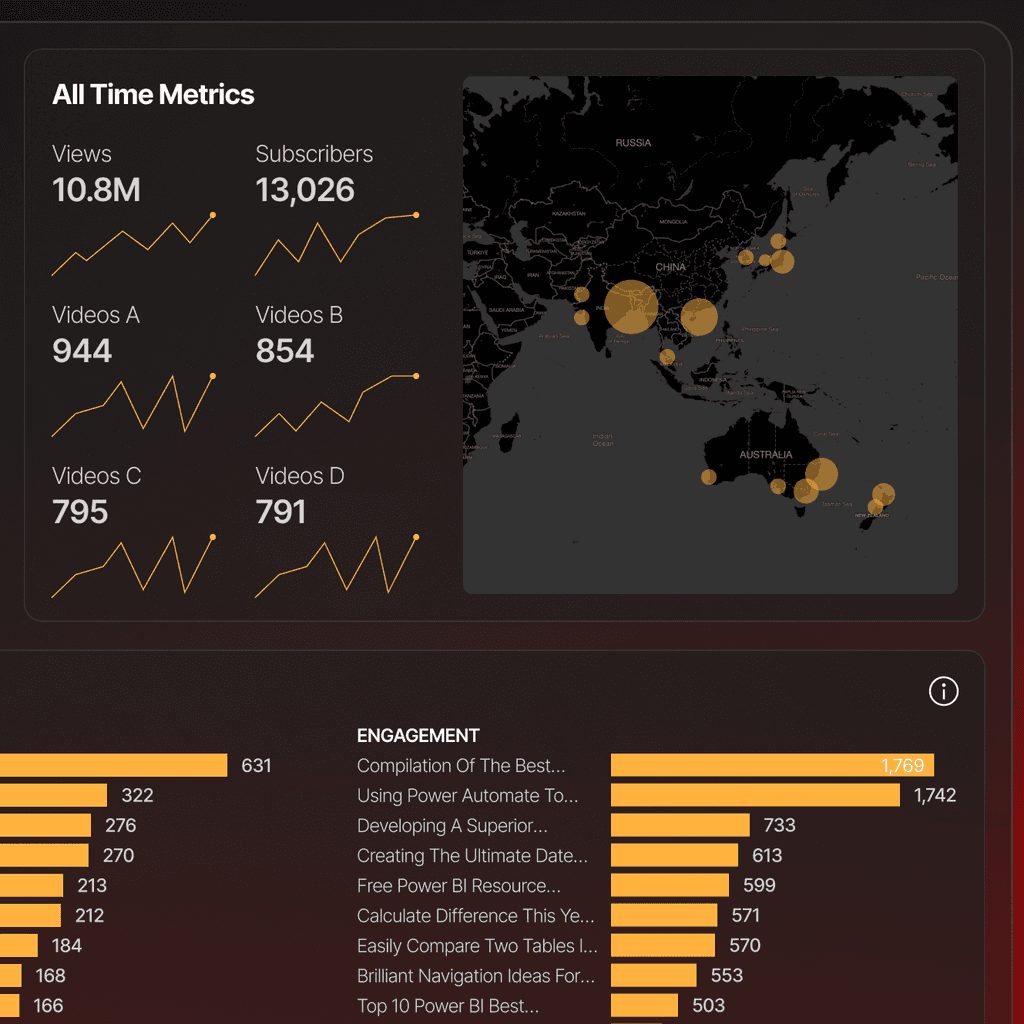Open the info tooltip icon
This screenshot has width=1024, height=1024.
[942, 691]
